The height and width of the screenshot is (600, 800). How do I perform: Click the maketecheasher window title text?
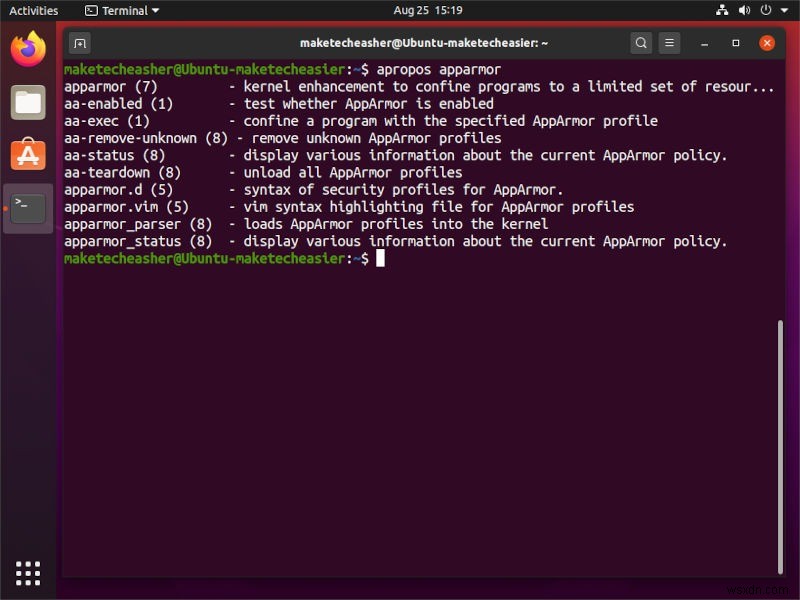pyautogui.click(x=422, y=43)
